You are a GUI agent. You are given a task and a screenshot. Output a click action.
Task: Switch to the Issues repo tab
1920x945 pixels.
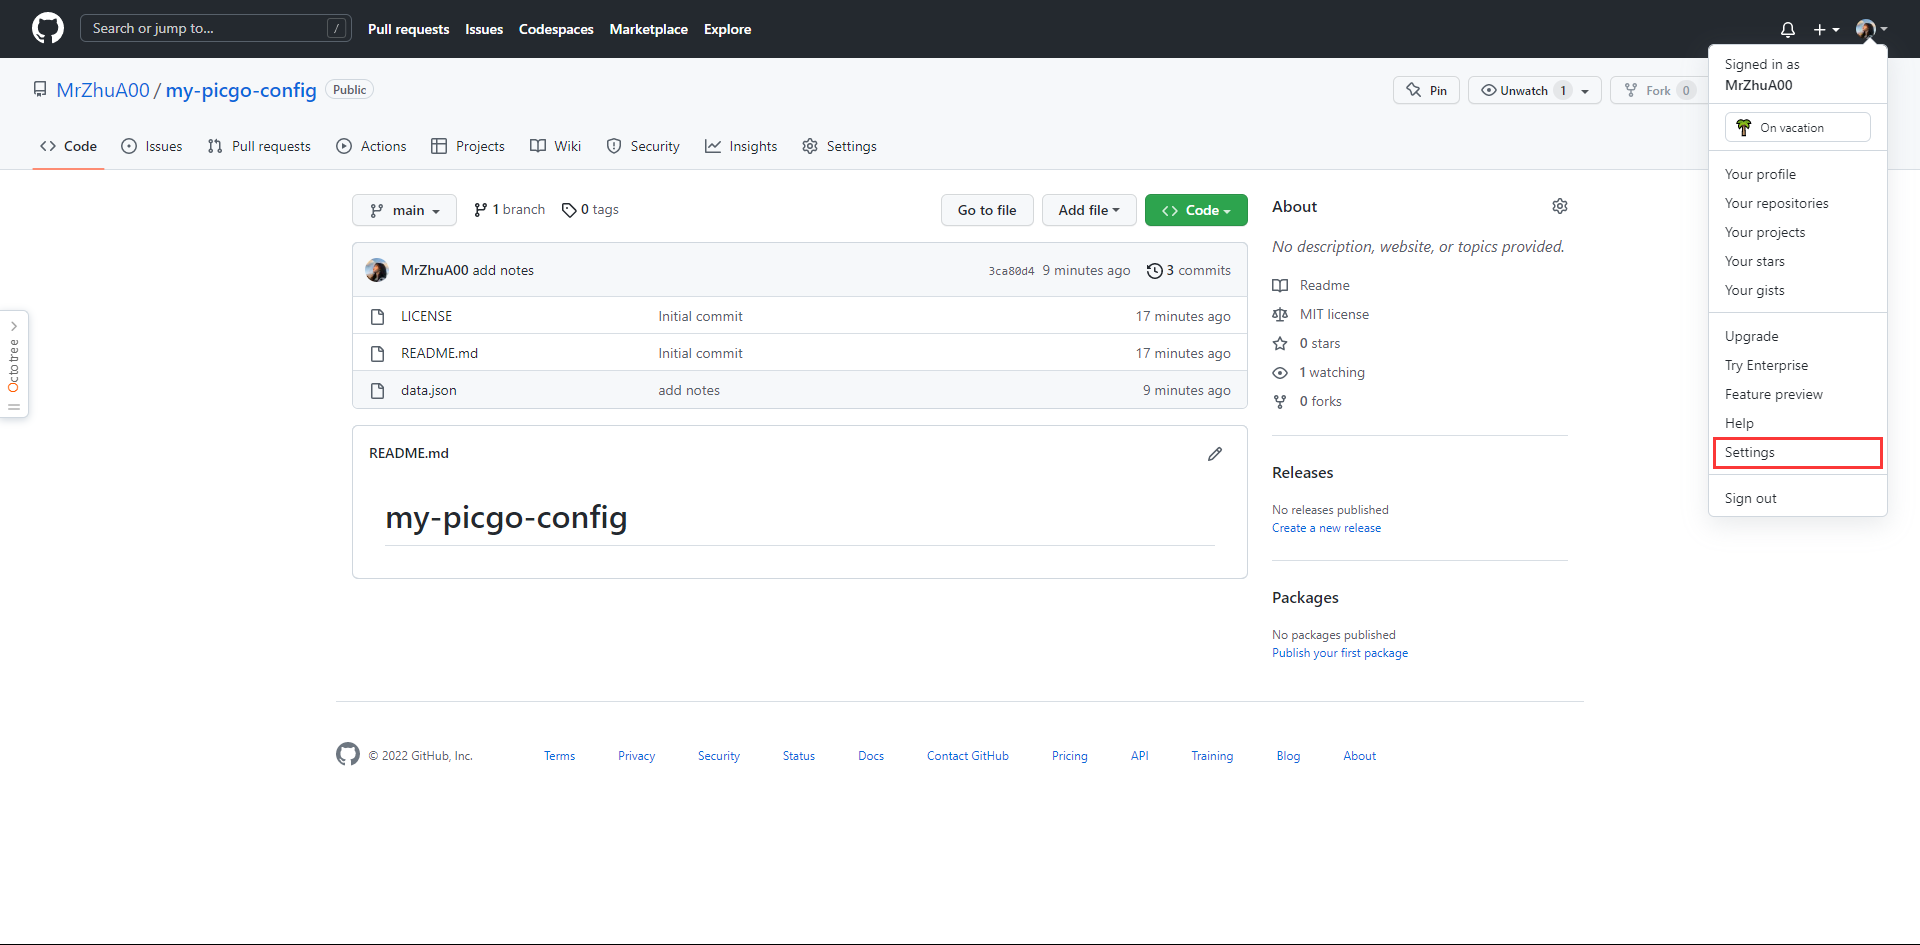point(151,146)
